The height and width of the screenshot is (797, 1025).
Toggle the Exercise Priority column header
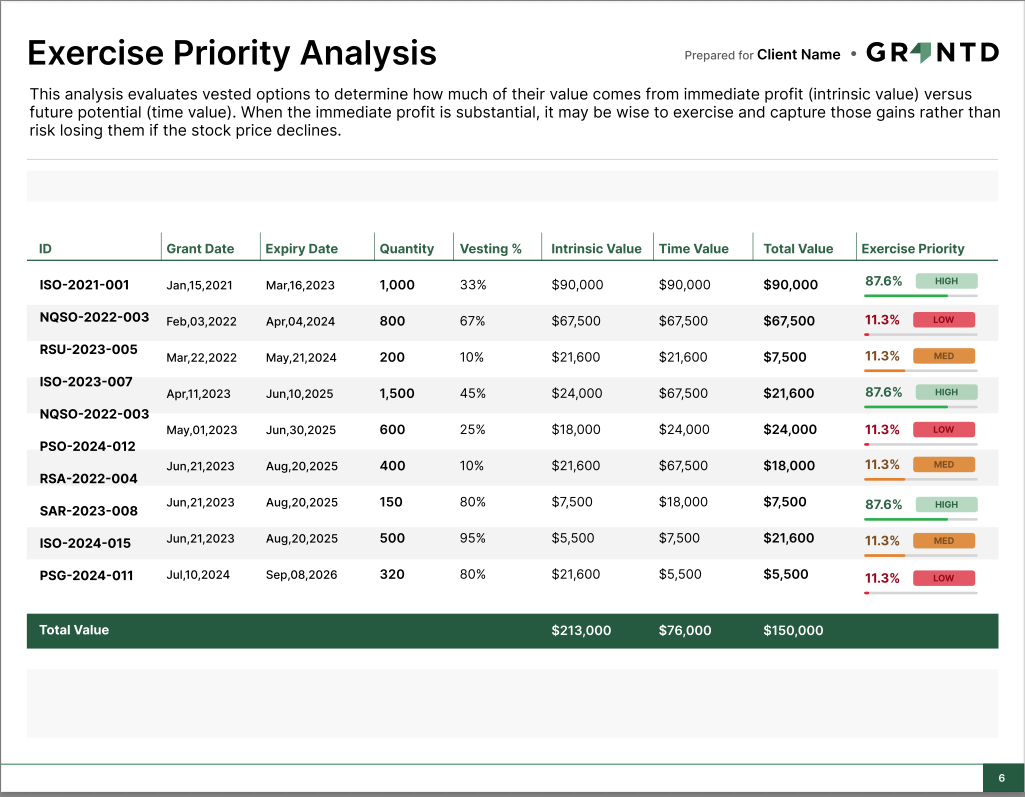click(x=913, y=248)
